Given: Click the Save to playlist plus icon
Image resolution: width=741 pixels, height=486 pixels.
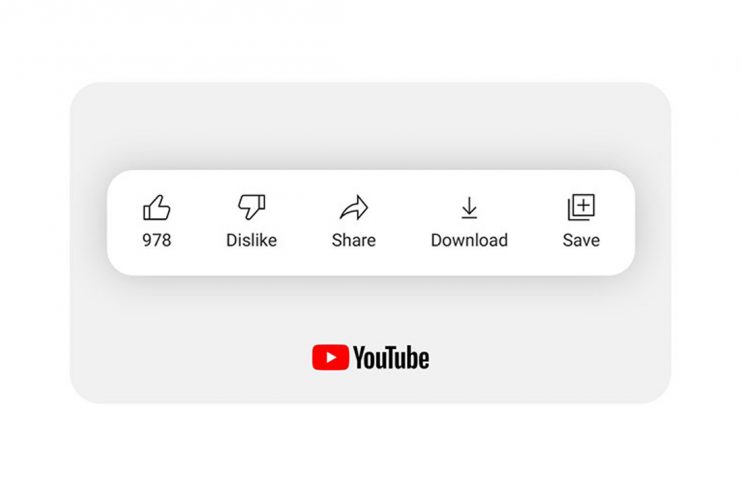Looking at the screenshot, I should (x=581, y=207).
